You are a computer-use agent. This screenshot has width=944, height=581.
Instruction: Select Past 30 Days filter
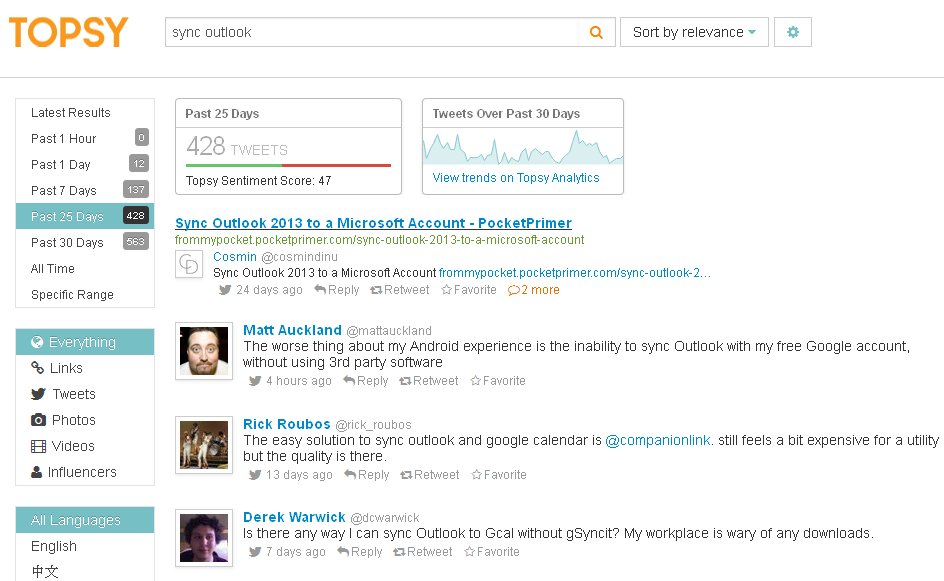85,242
